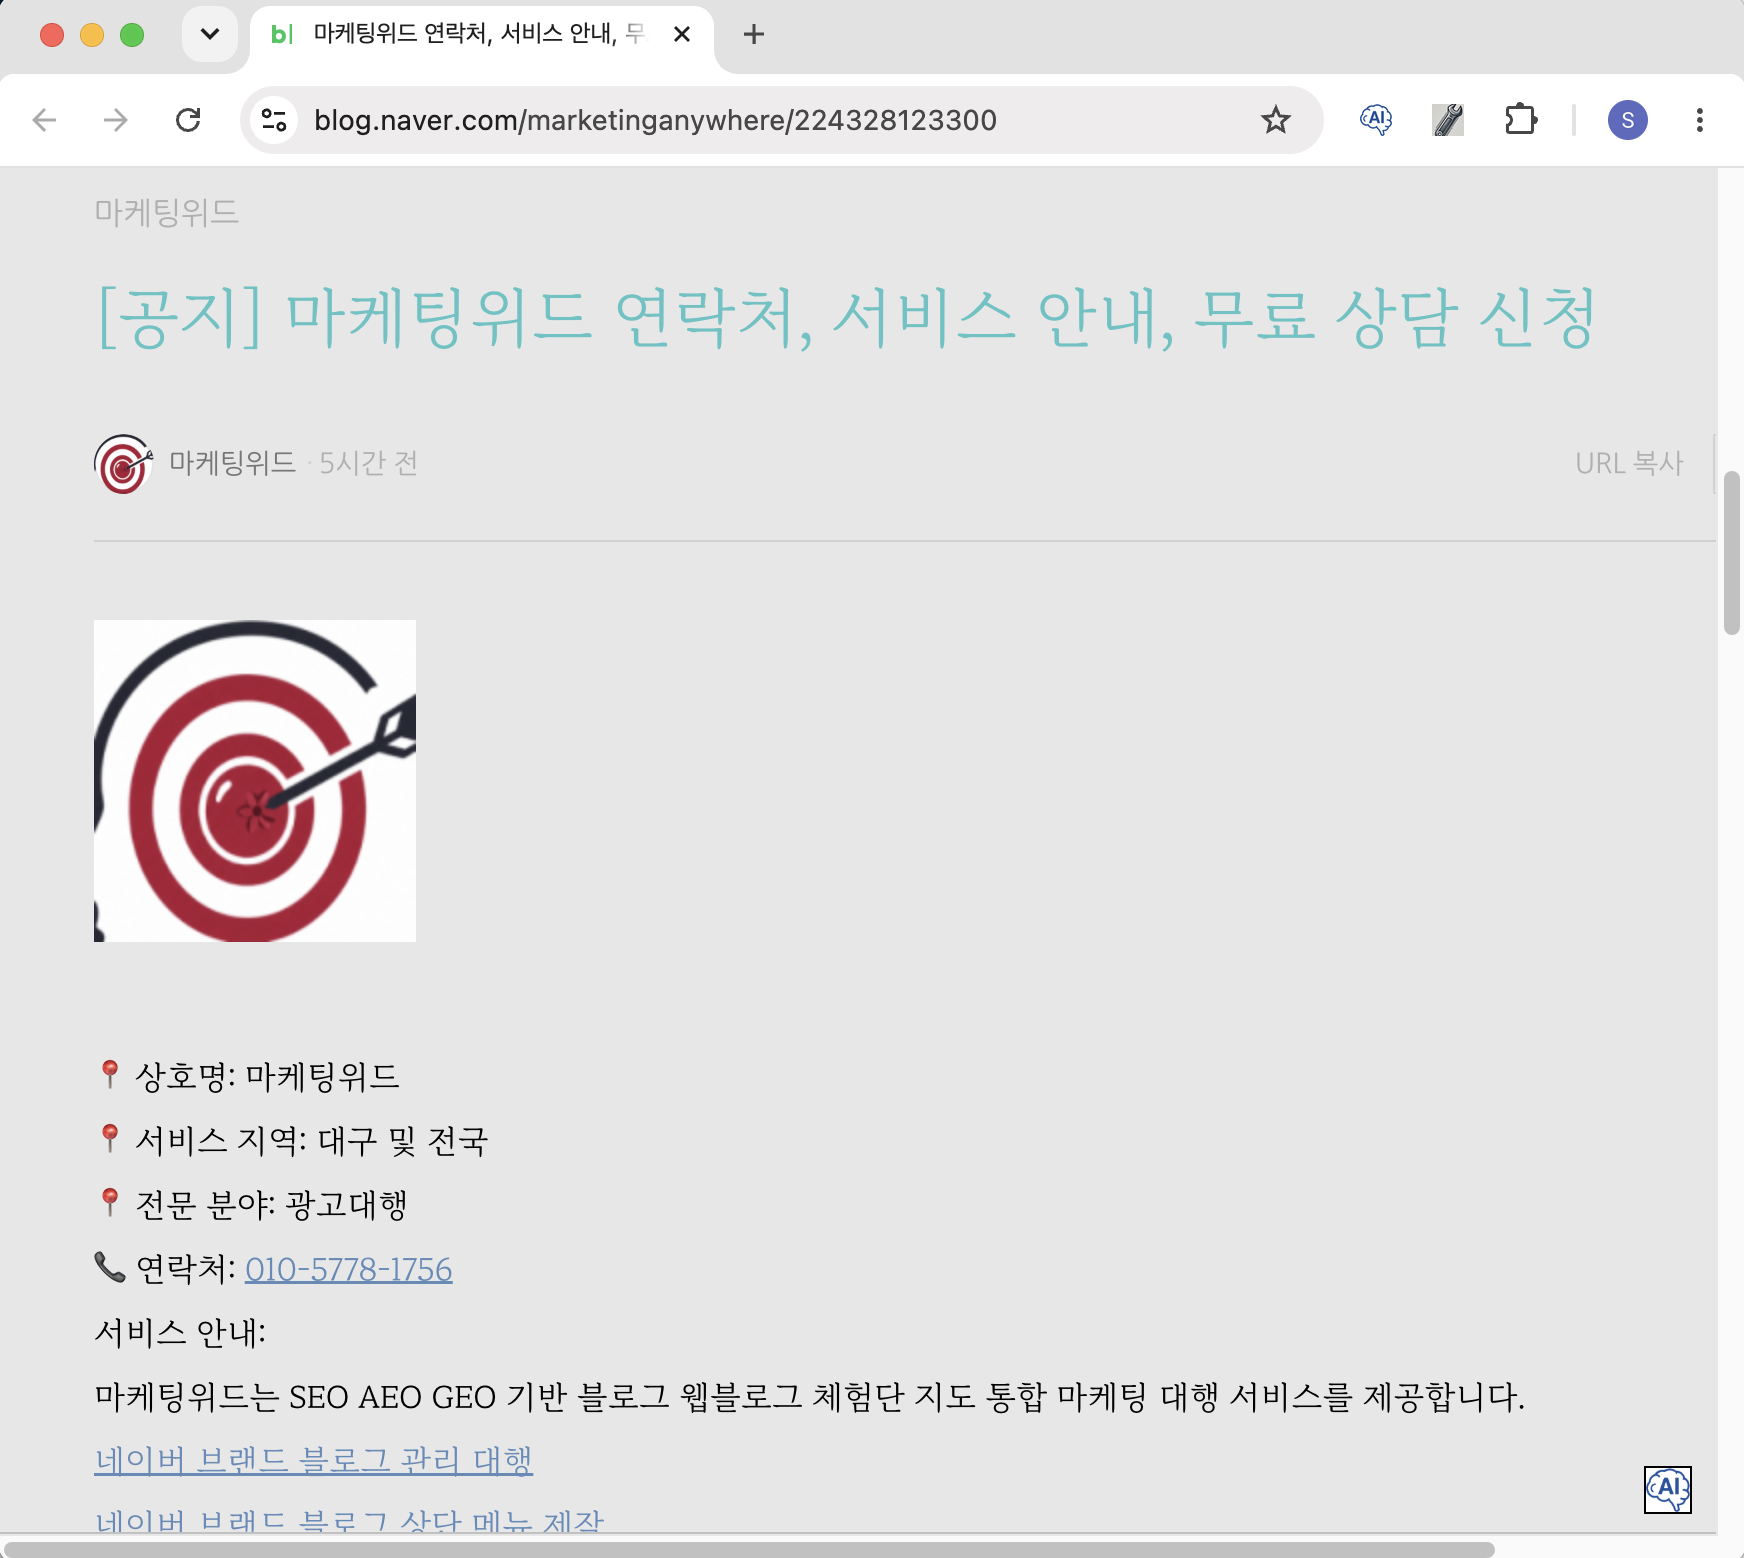
Task: Select the text 서비스 지역: 대구 및 전국
Action: click(312, 1141)
